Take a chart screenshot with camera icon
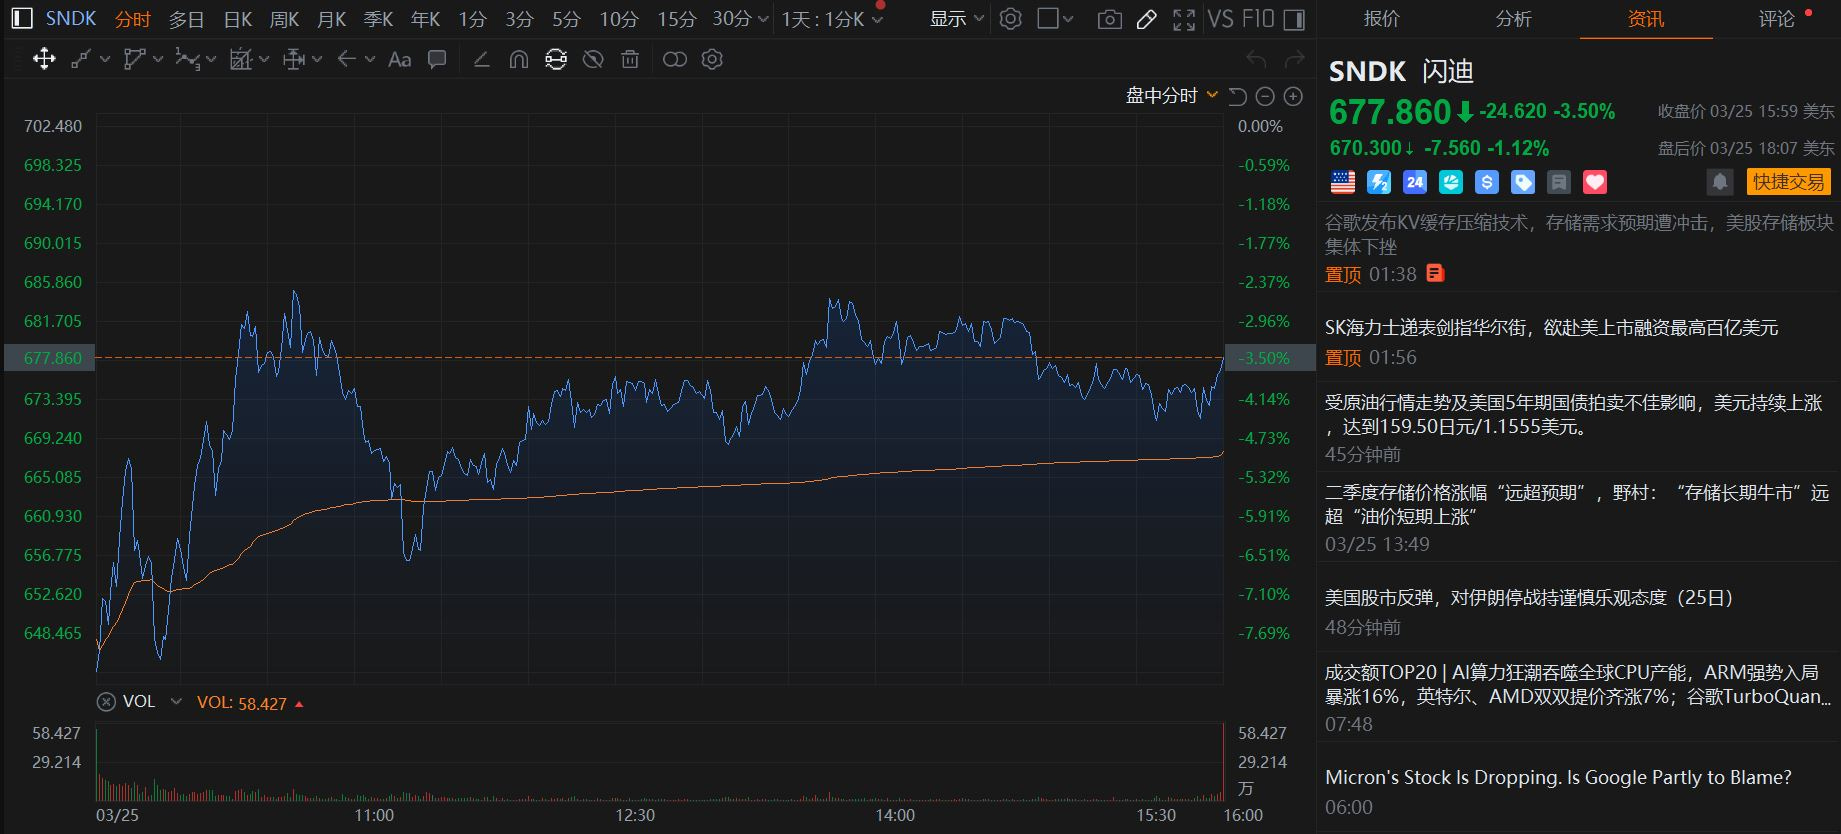The height and width of the screenshot is (834, 1841). tap(1109, 19)
